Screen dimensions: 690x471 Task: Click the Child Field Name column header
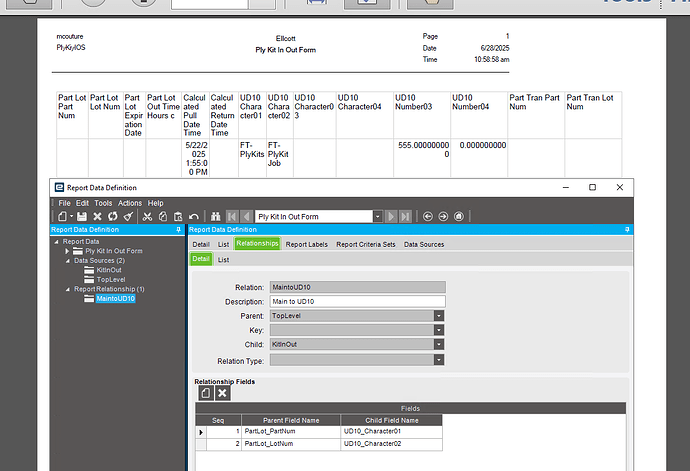pyautogui.click(x=391, y=420)
